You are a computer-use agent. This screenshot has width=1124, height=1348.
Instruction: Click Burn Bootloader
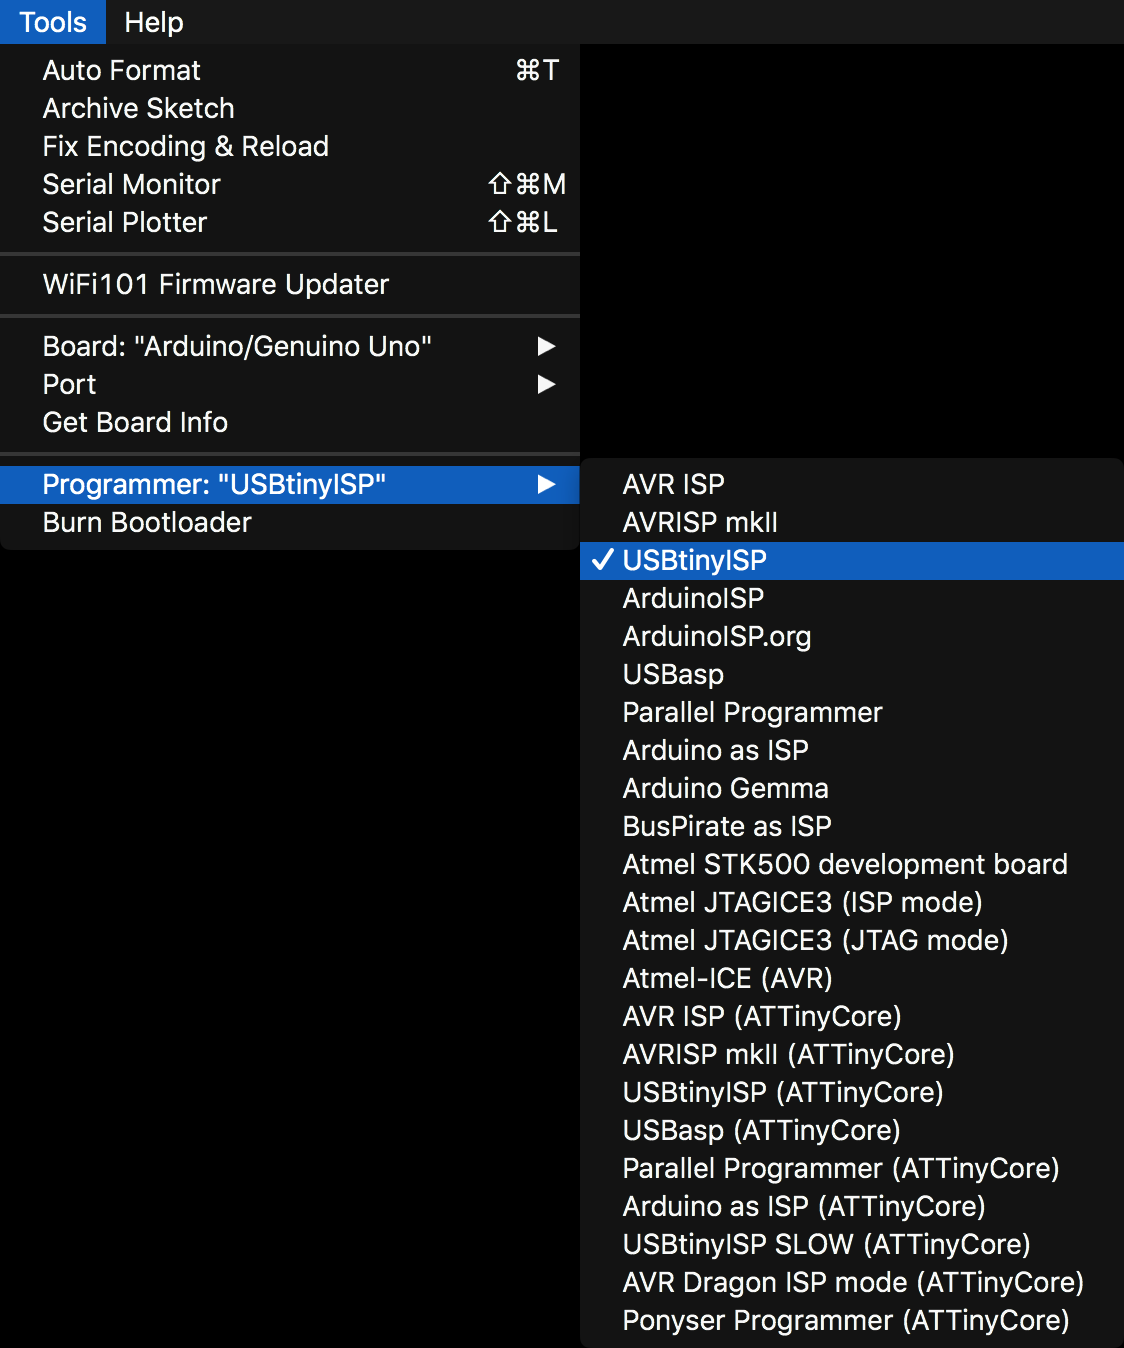tap(147, 522)
